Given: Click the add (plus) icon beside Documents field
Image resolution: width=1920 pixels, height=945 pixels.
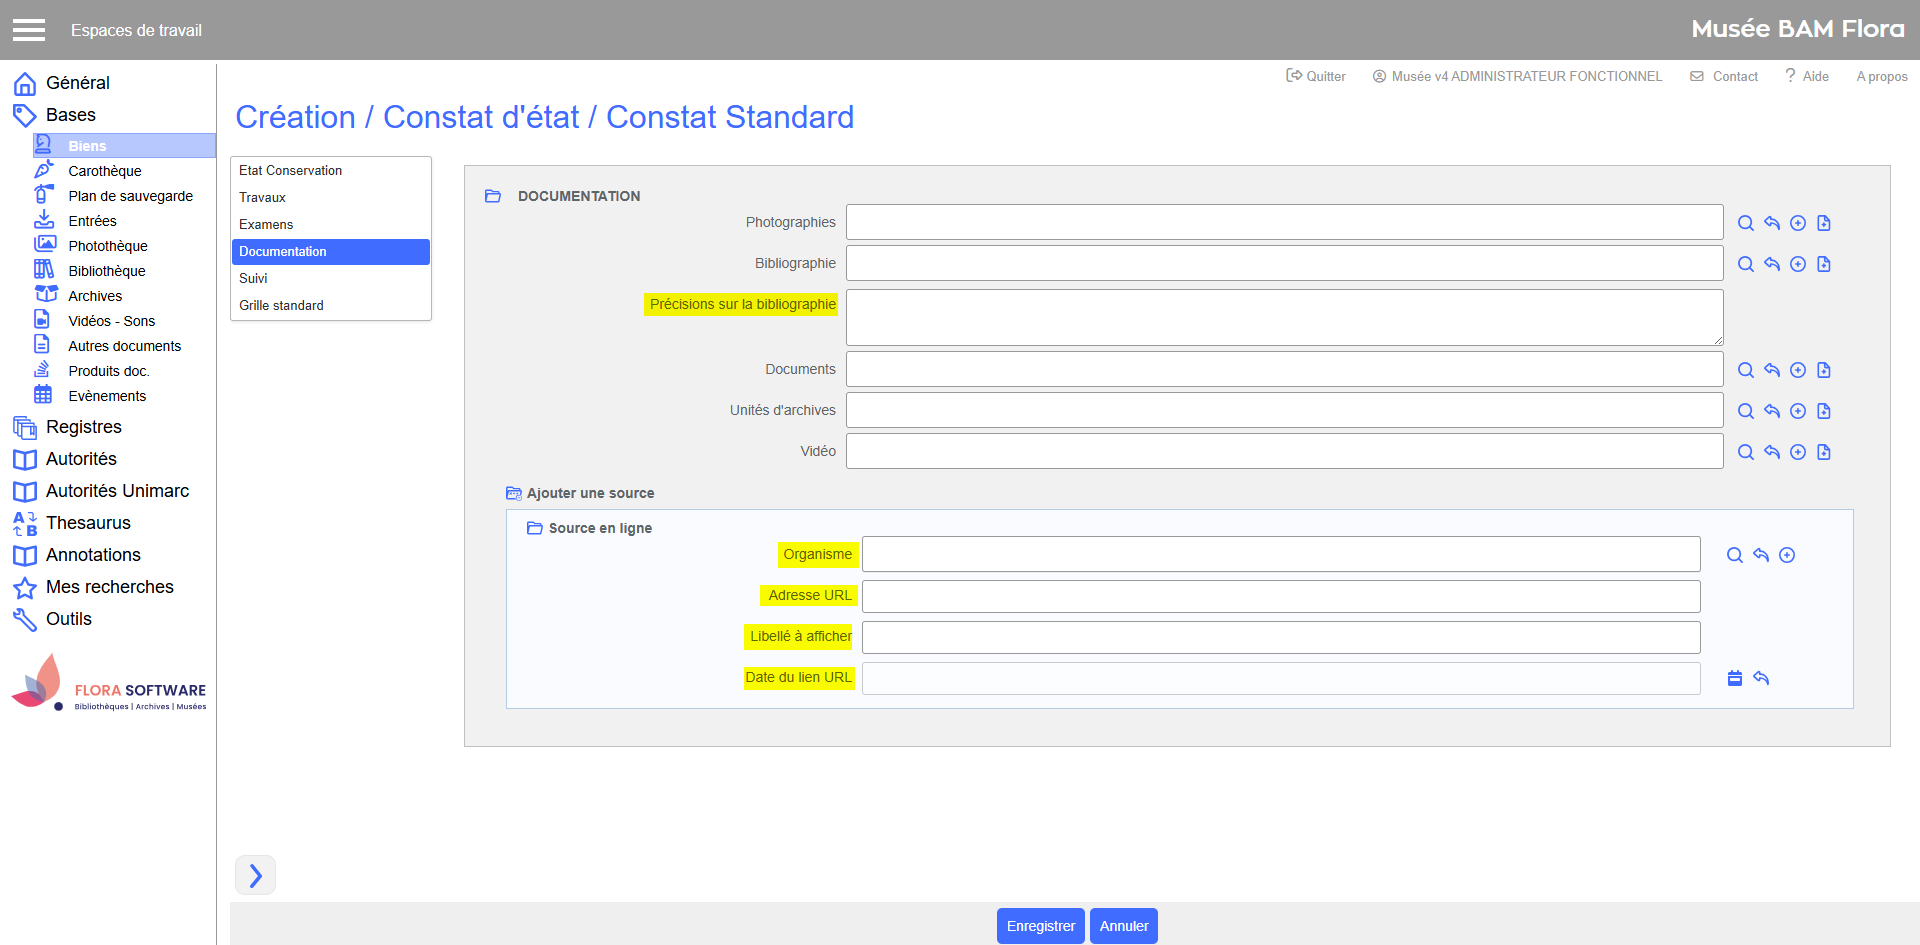Looking at the screenshot, I should (1797, 370).
